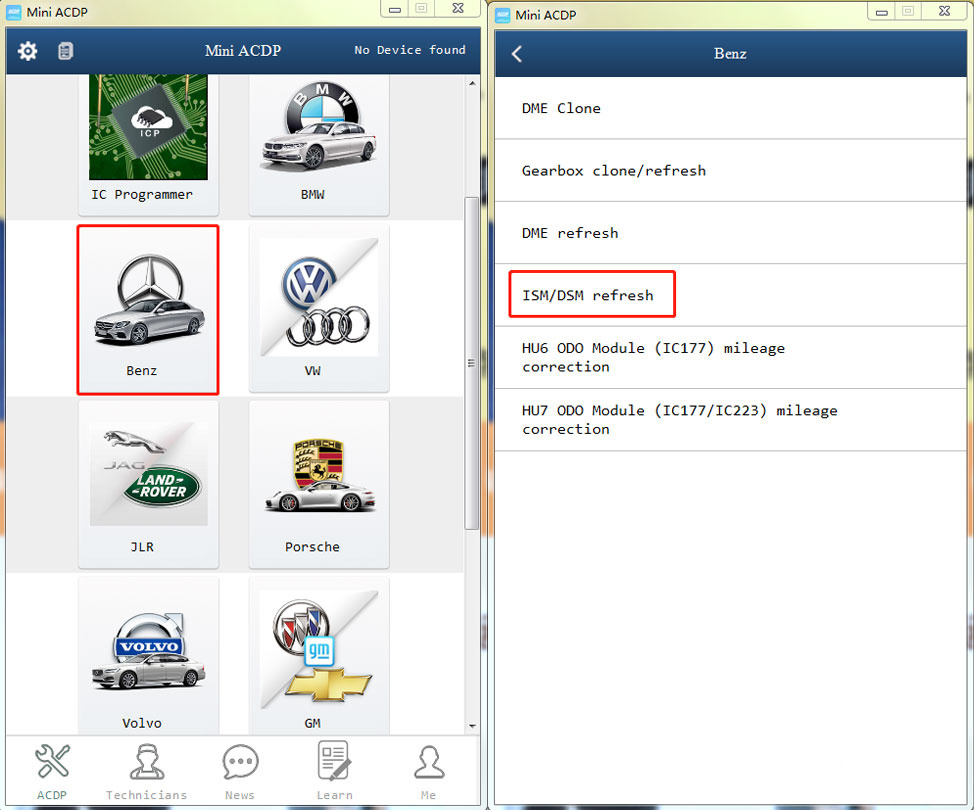Click the scroll down arrow of brand list
This screenshot has height=810, width=974.
coord(472,725)
